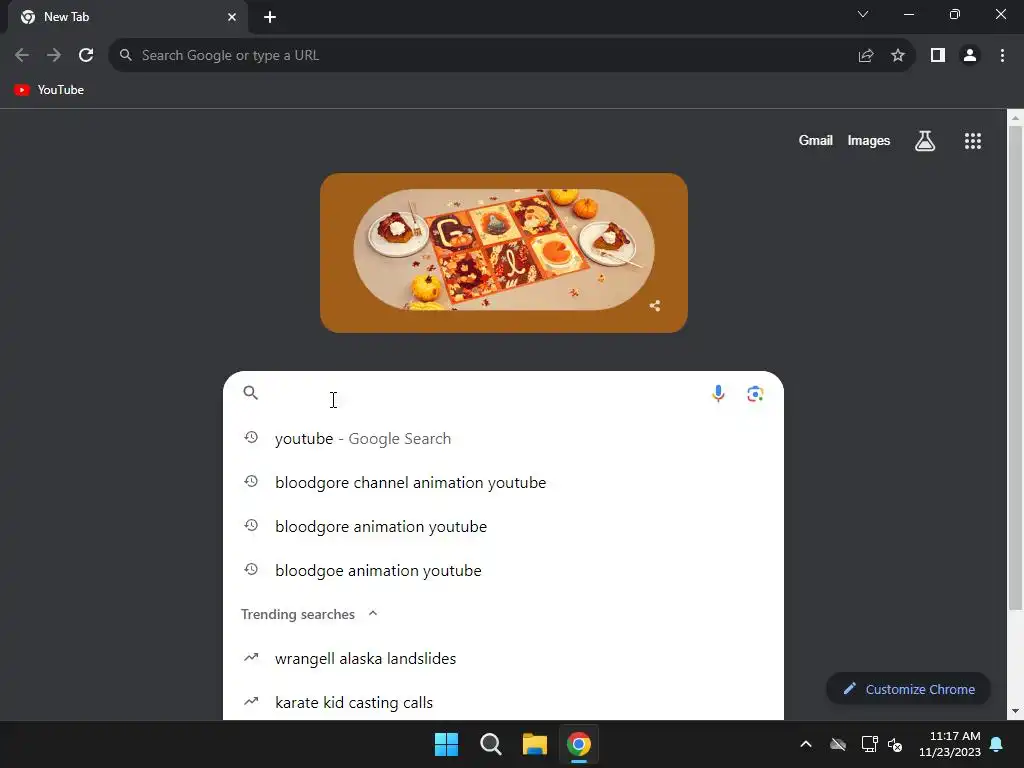The width and height of the screenshot is (1024, 768).
Task: Click the scroll-down arrow of the page scrollbar
Action: pos(1015,711)
